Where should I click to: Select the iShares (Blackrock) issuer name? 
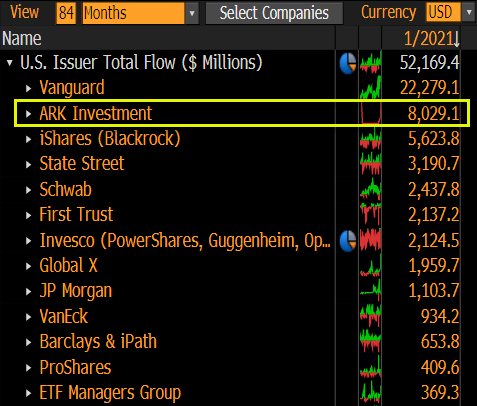(x=110, y=138)
